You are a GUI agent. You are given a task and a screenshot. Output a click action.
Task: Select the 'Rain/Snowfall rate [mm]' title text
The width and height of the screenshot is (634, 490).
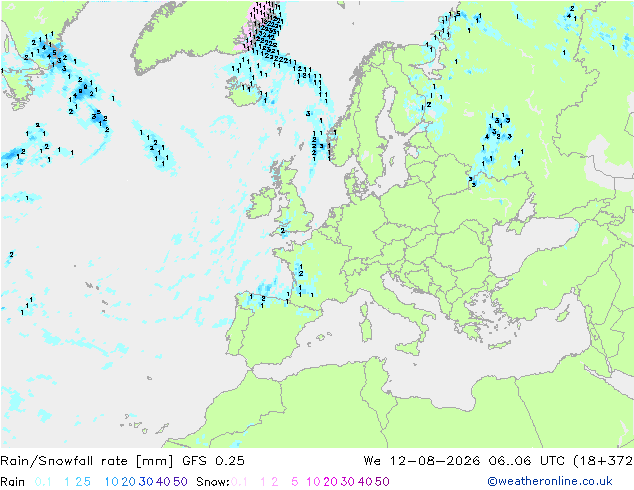tap(87, 461)
